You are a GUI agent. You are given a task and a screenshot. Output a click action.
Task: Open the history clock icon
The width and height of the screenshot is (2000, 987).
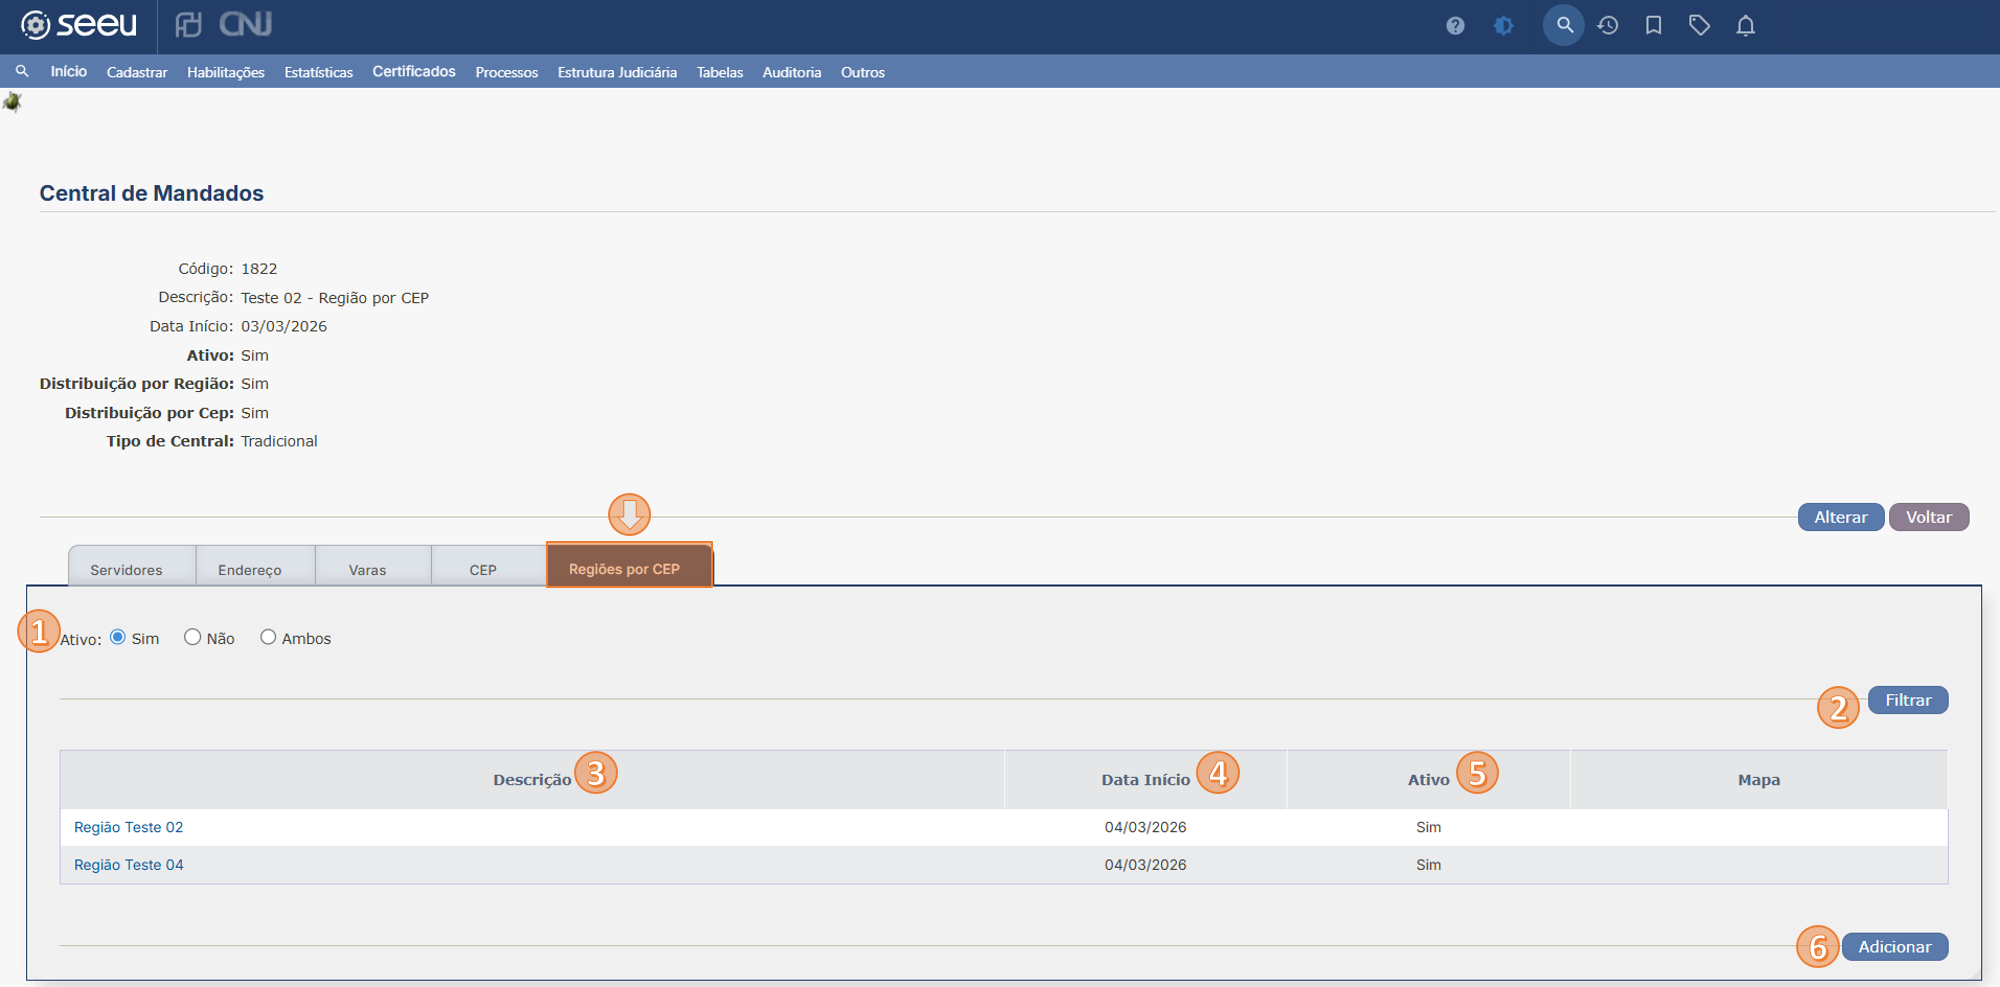point(1608,26)
